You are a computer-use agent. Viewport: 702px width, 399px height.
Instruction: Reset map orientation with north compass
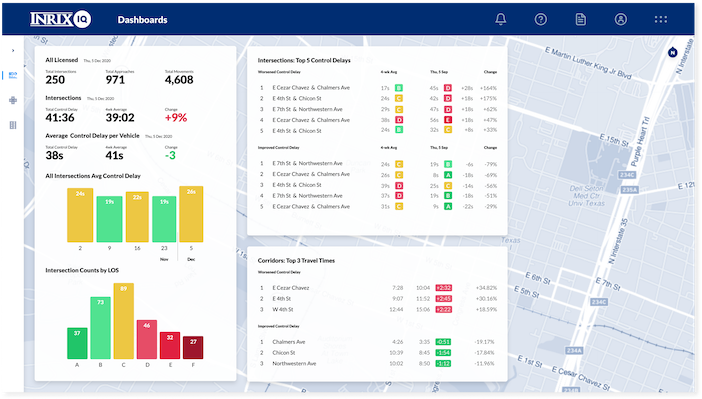[672, 52]
